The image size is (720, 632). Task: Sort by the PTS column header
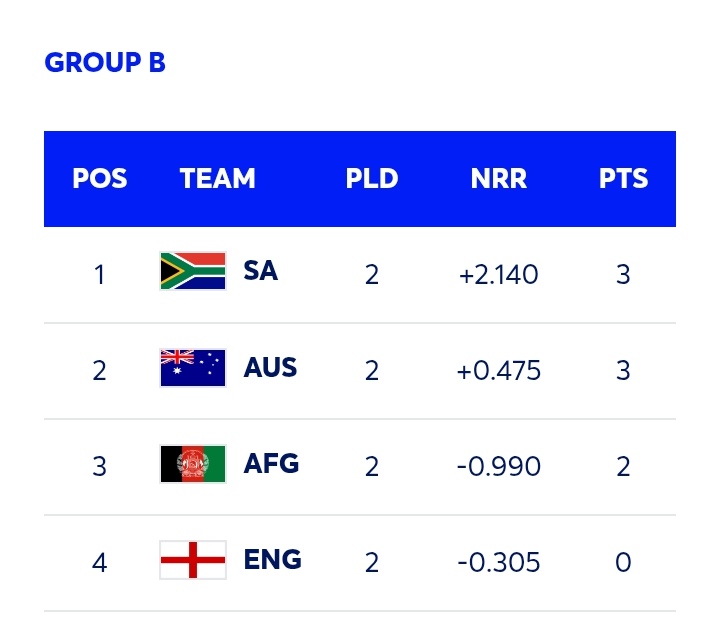(x=623, y=179)
